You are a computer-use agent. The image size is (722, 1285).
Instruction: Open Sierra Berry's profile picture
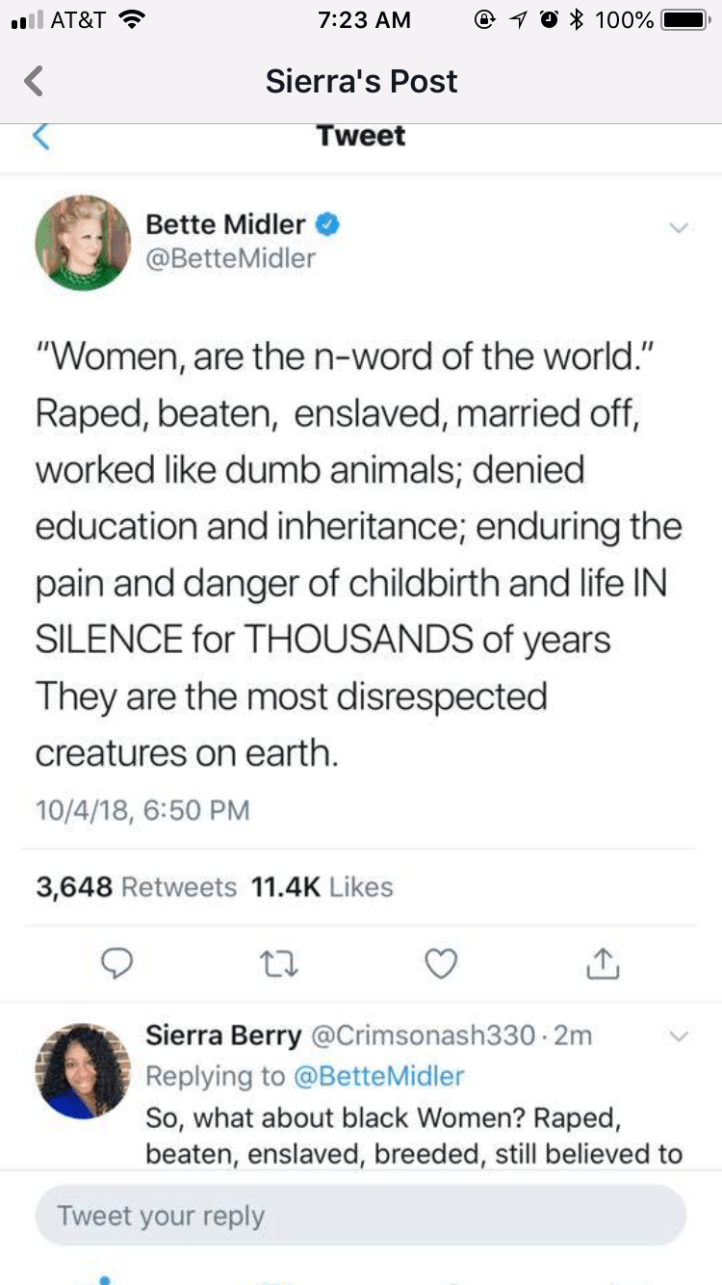click(x=83, y=1070)
